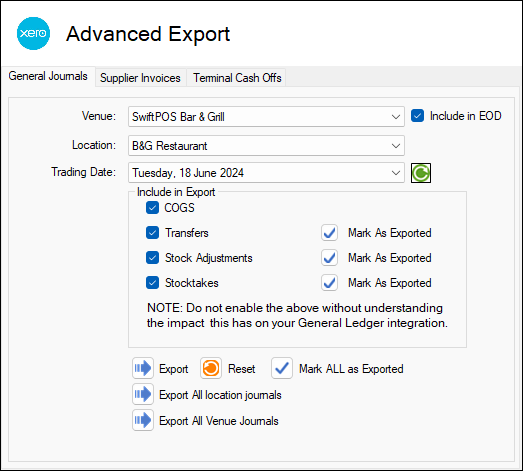Click the Export All location journals label
Screen dimensions: 523x471
[220, 395]
